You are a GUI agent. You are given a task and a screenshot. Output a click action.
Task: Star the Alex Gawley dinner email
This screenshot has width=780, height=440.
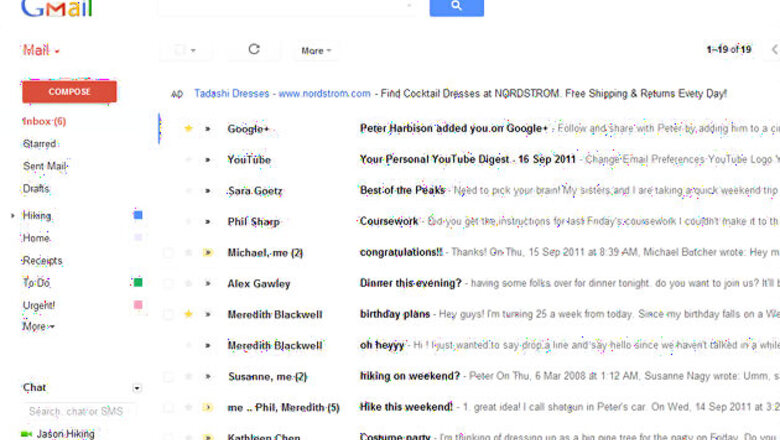189,283
